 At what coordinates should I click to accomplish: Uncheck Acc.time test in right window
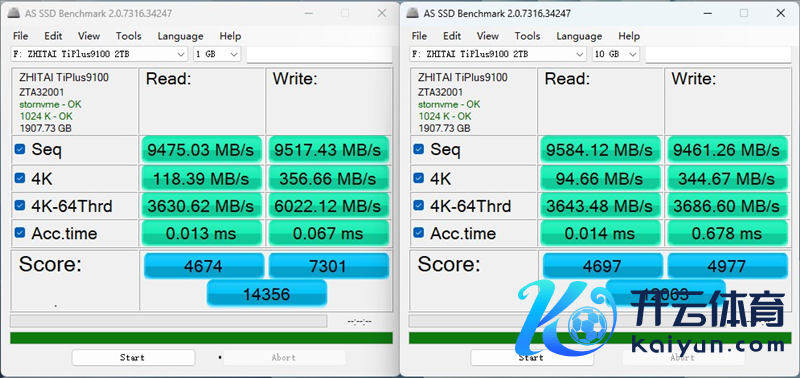pyautogui.click(x=419, y=233)
